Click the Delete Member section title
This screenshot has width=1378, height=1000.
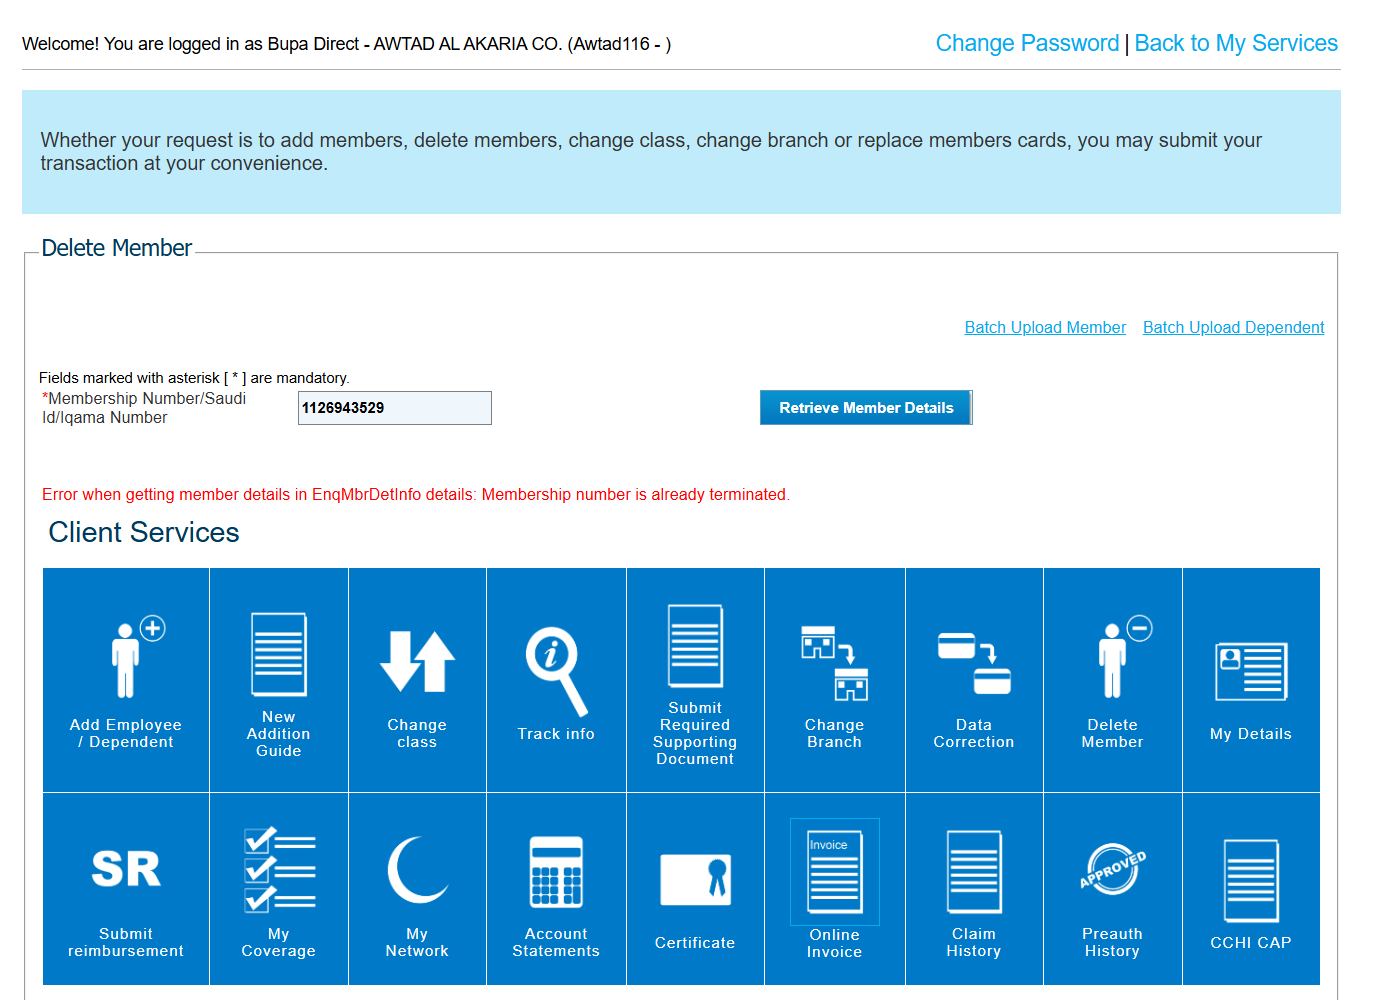coord(116,248)
